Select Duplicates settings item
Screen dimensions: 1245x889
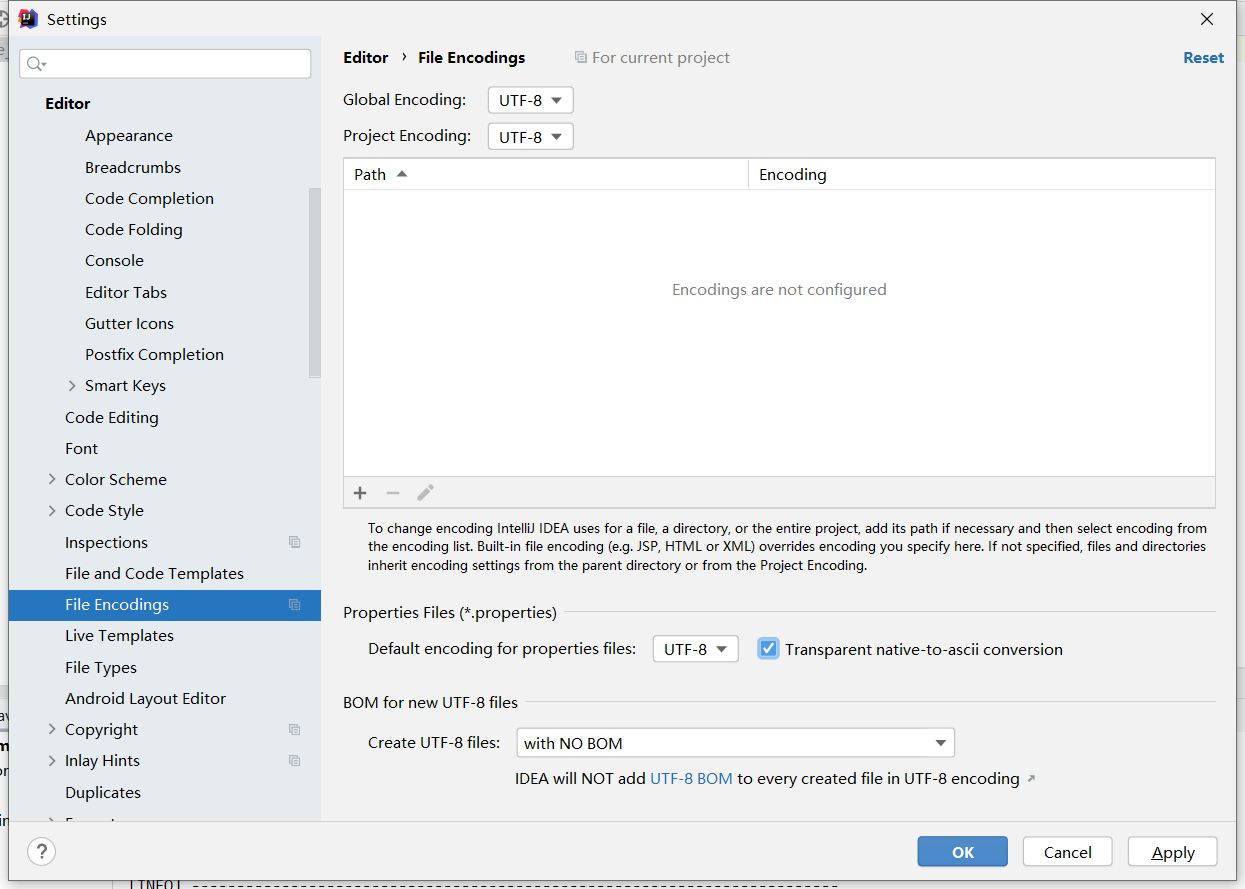coord(103,792)
